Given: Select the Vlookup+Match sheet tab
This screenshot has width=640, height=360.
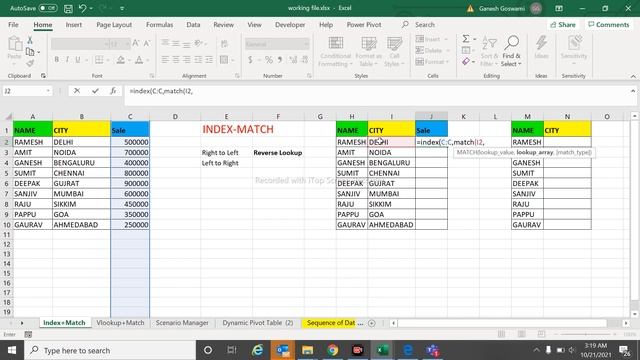Looking at the screenshot, I should click(x=120, y=323).
